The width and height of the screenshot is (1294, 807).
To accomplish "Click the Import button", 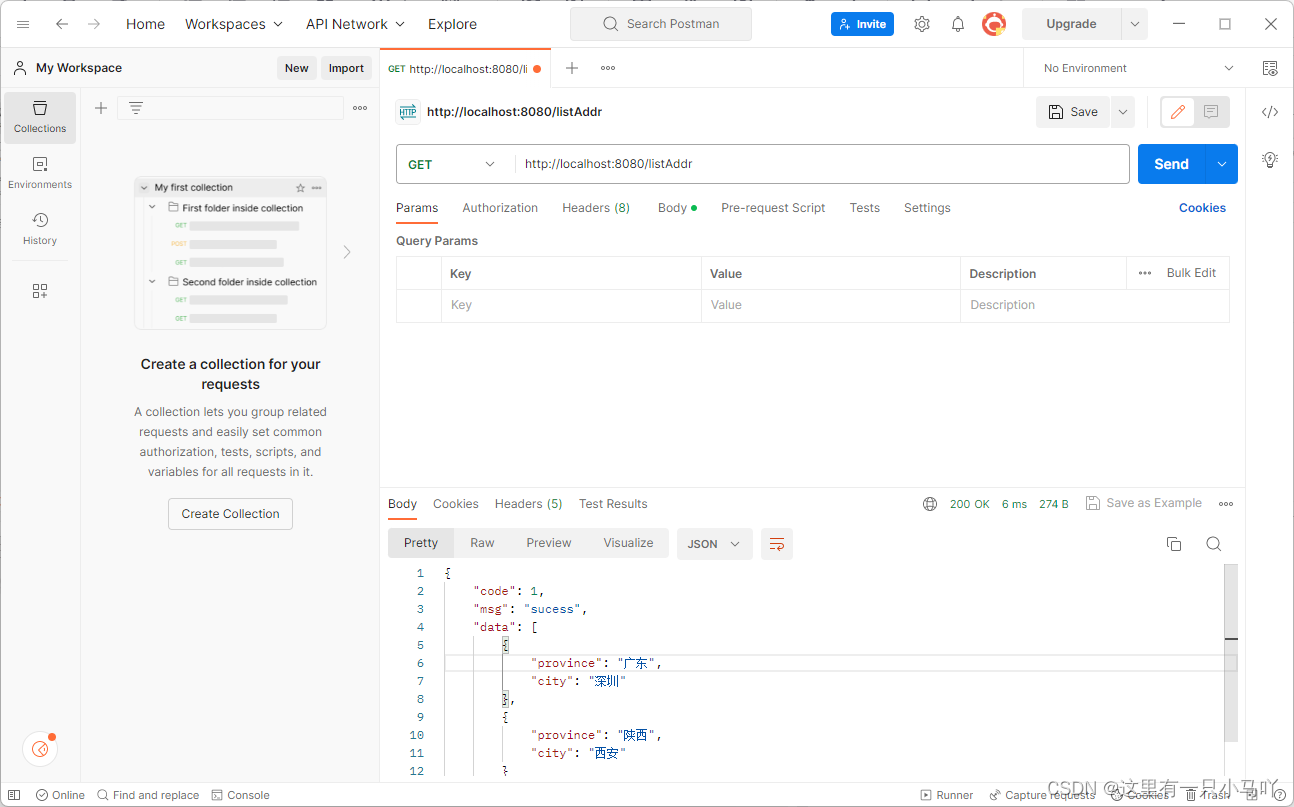I will 347,68.
